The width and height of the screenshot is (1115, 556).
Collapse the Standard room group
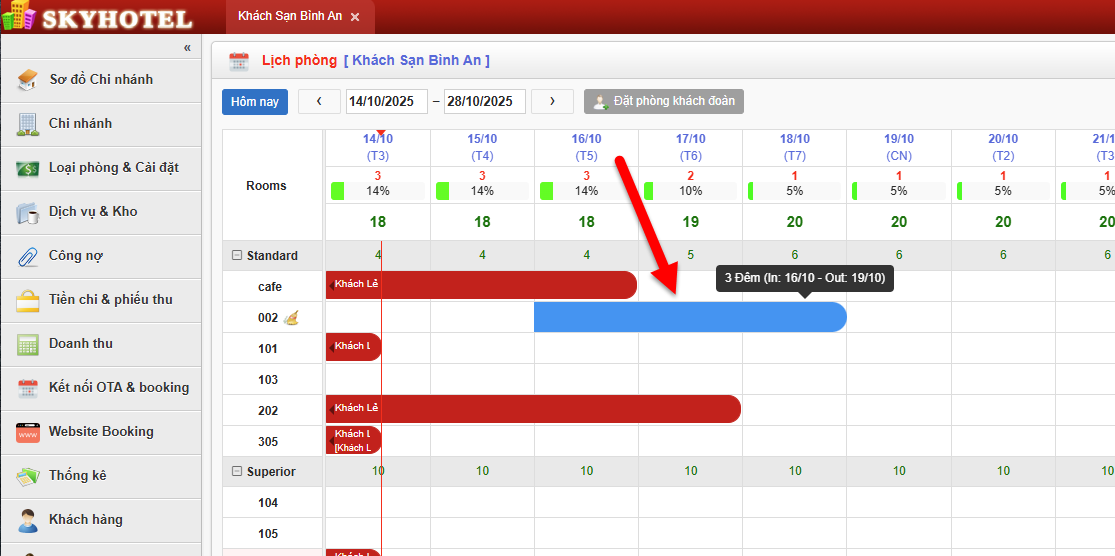pos(237,256)
